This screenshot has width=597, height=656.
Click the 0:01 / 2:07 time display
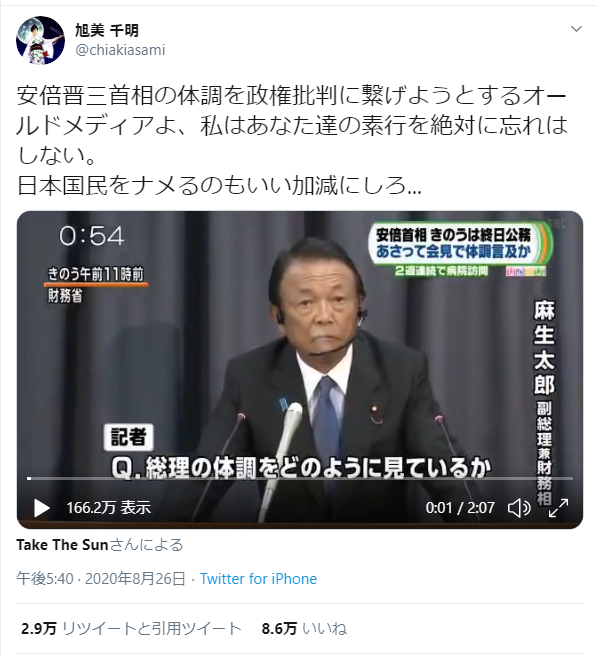[460, 508]
